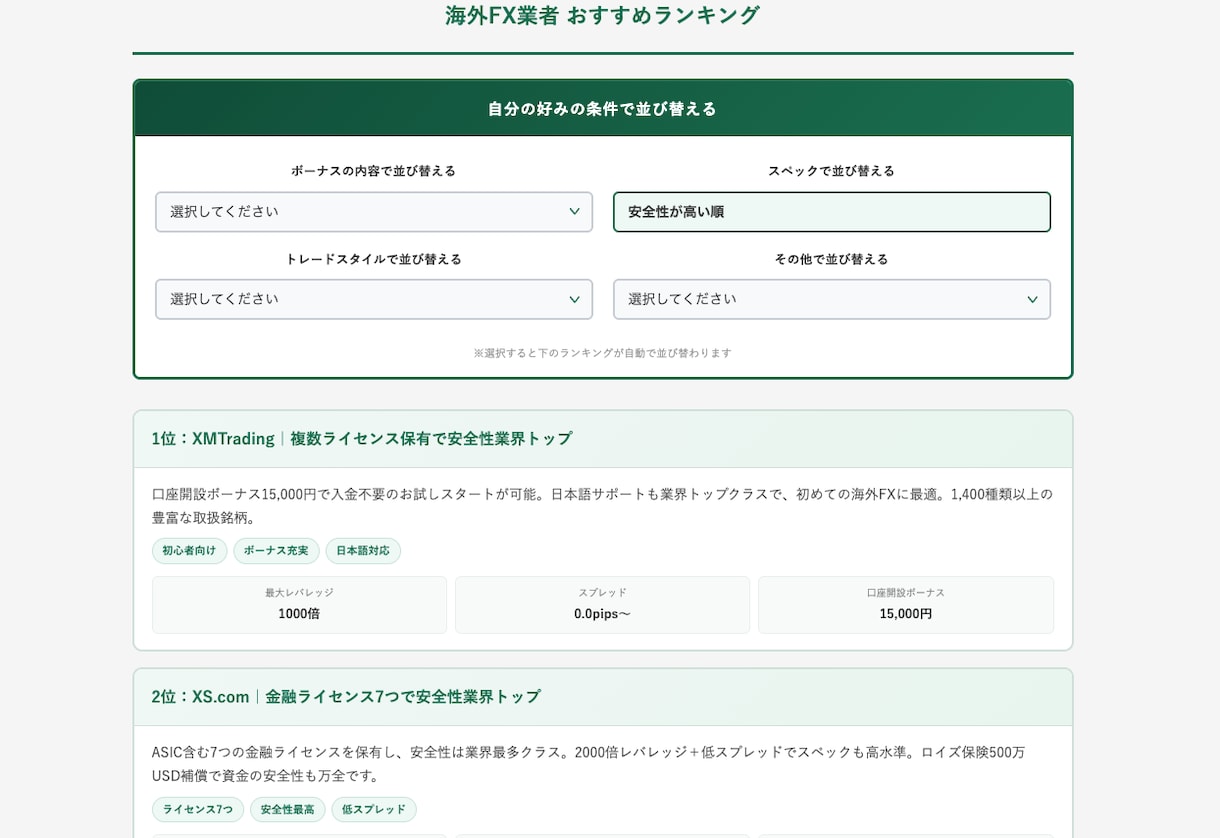The image size is (1220, 838).
Task: Click the 低スプレッド tag
Action: tap(374, 809)
